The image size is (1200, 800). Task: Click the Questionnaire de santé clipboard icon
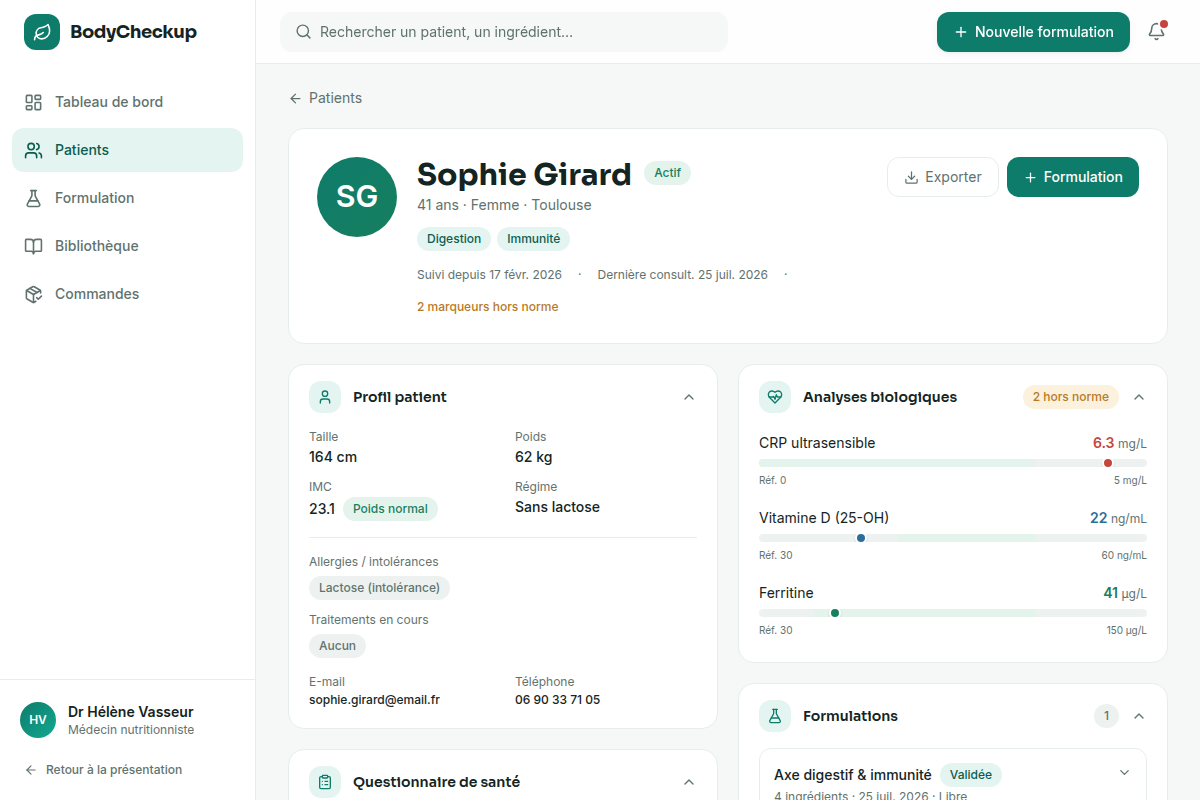click(x=325, y=782)
